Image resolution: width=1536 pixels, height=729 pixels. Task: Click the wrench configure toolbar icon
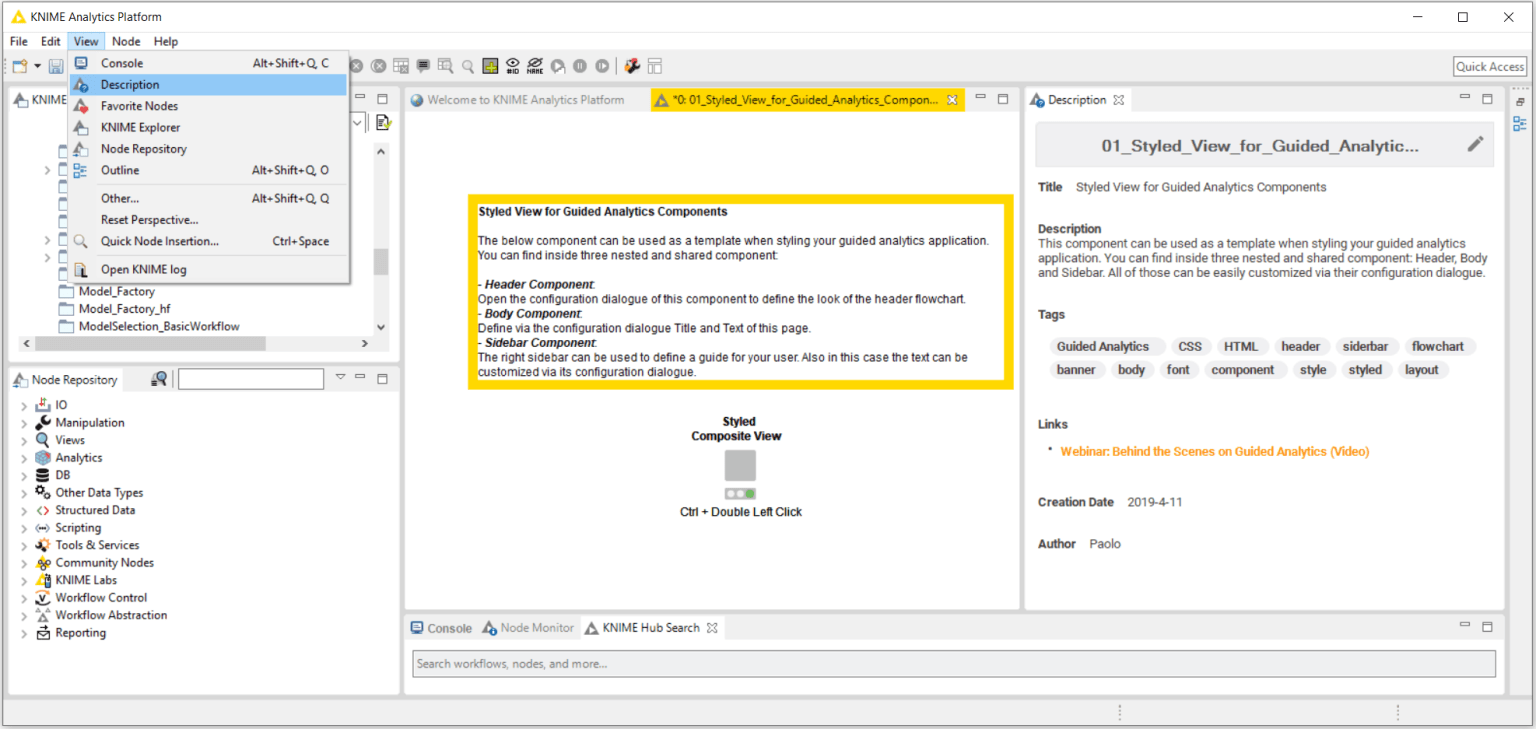pyautogui.click(x=632, y=66)
